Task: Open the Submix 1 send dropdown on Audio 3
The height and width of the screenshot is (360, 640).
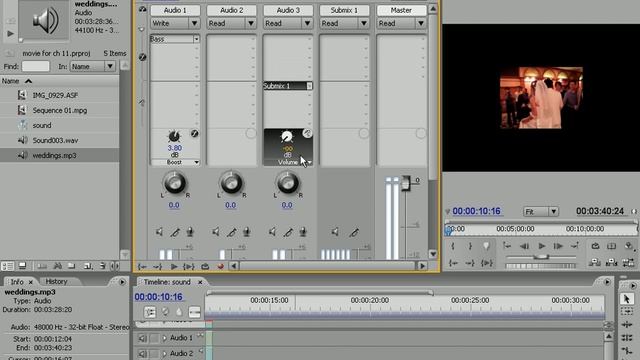Action: tap(309, 86)
